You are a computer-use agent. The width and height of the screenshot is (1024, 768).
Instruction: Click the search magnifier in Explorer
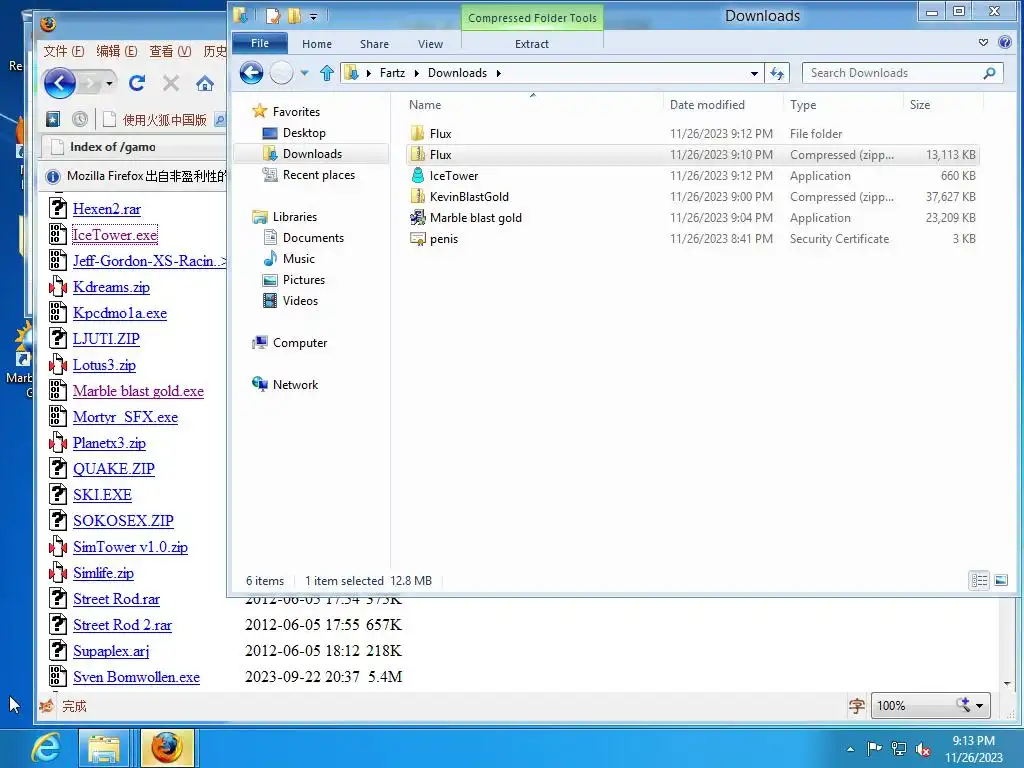tap(989, 73)
